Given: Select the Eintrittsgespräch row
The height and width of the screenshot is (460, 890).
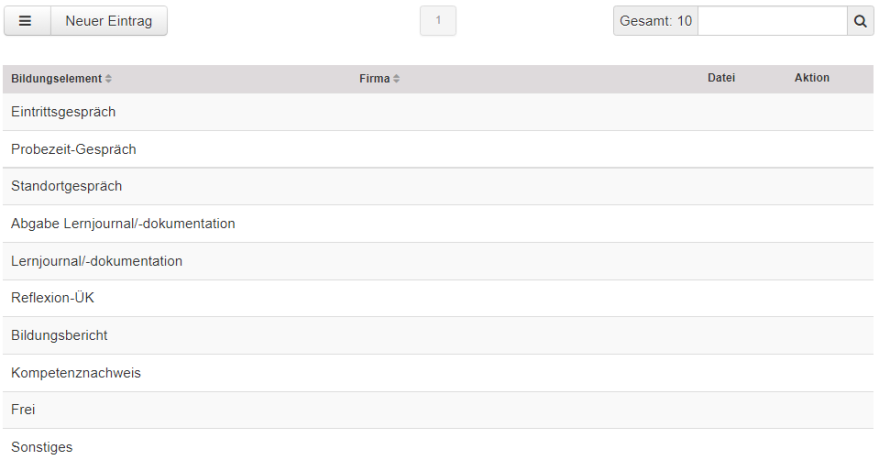Looking at the screenshot, I should [x=64, y=112].
